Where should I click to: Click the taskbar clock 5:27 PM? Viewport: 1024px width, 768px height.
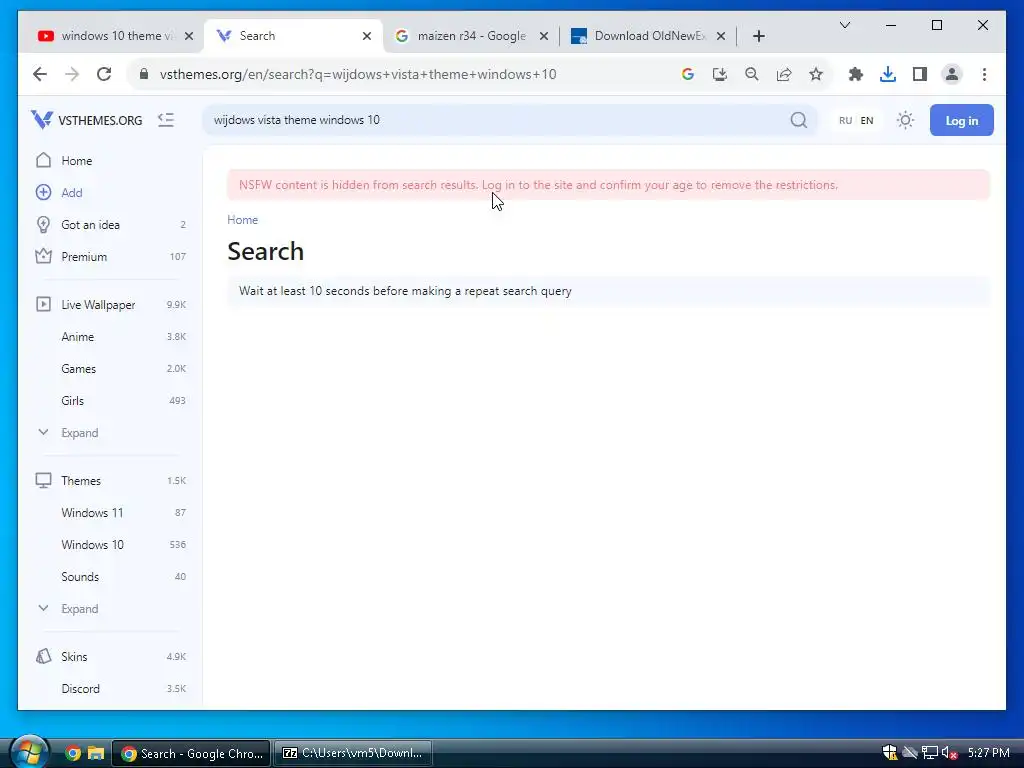(x=989, y=753)
